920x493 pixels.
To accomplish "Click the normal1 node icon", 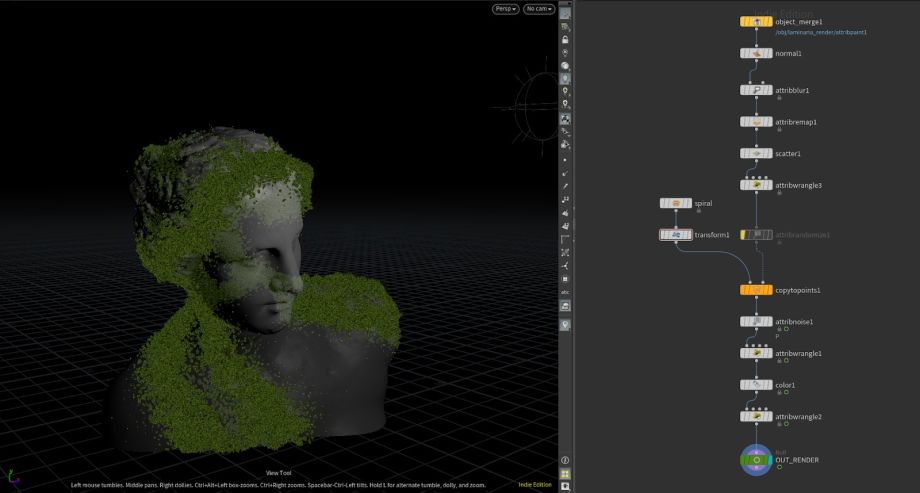I will 756,53.
